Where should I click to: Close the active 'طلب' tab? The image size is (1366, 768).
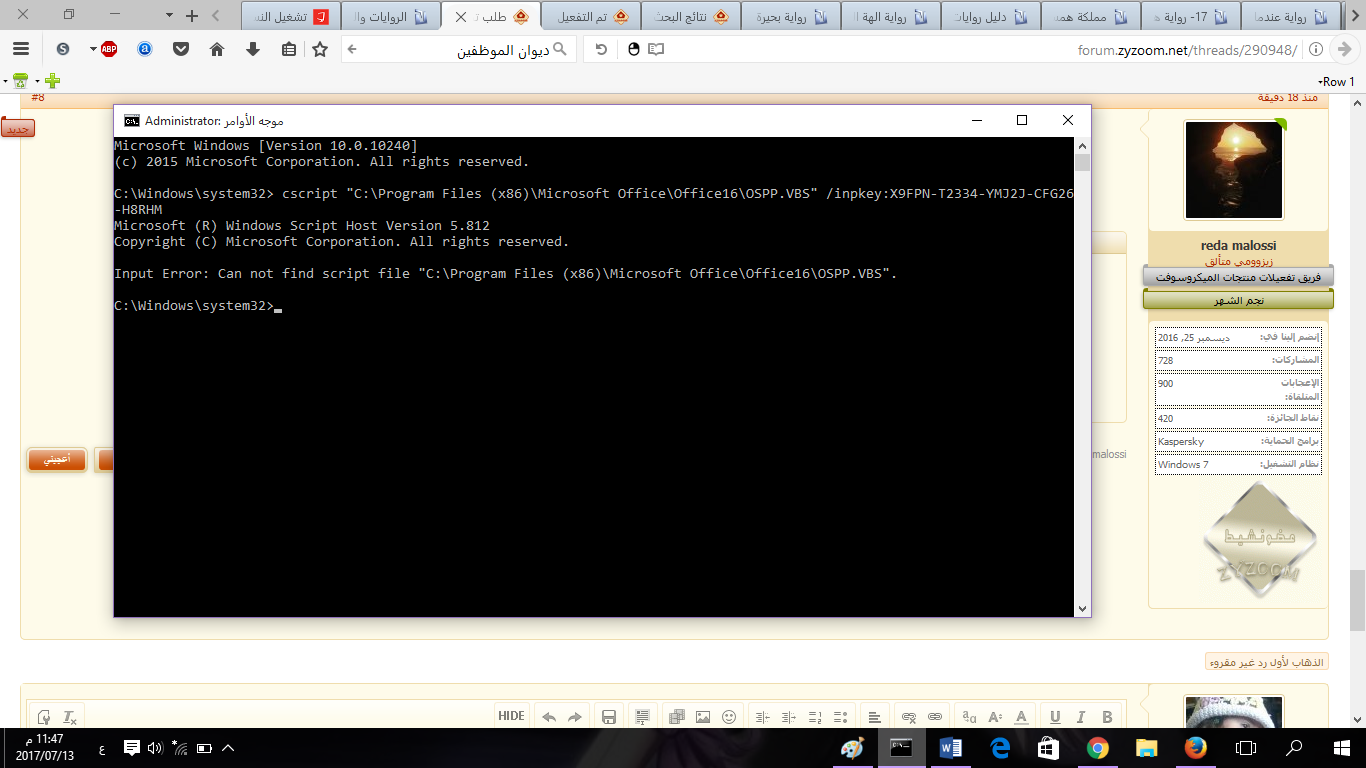(x=461, y=17)
